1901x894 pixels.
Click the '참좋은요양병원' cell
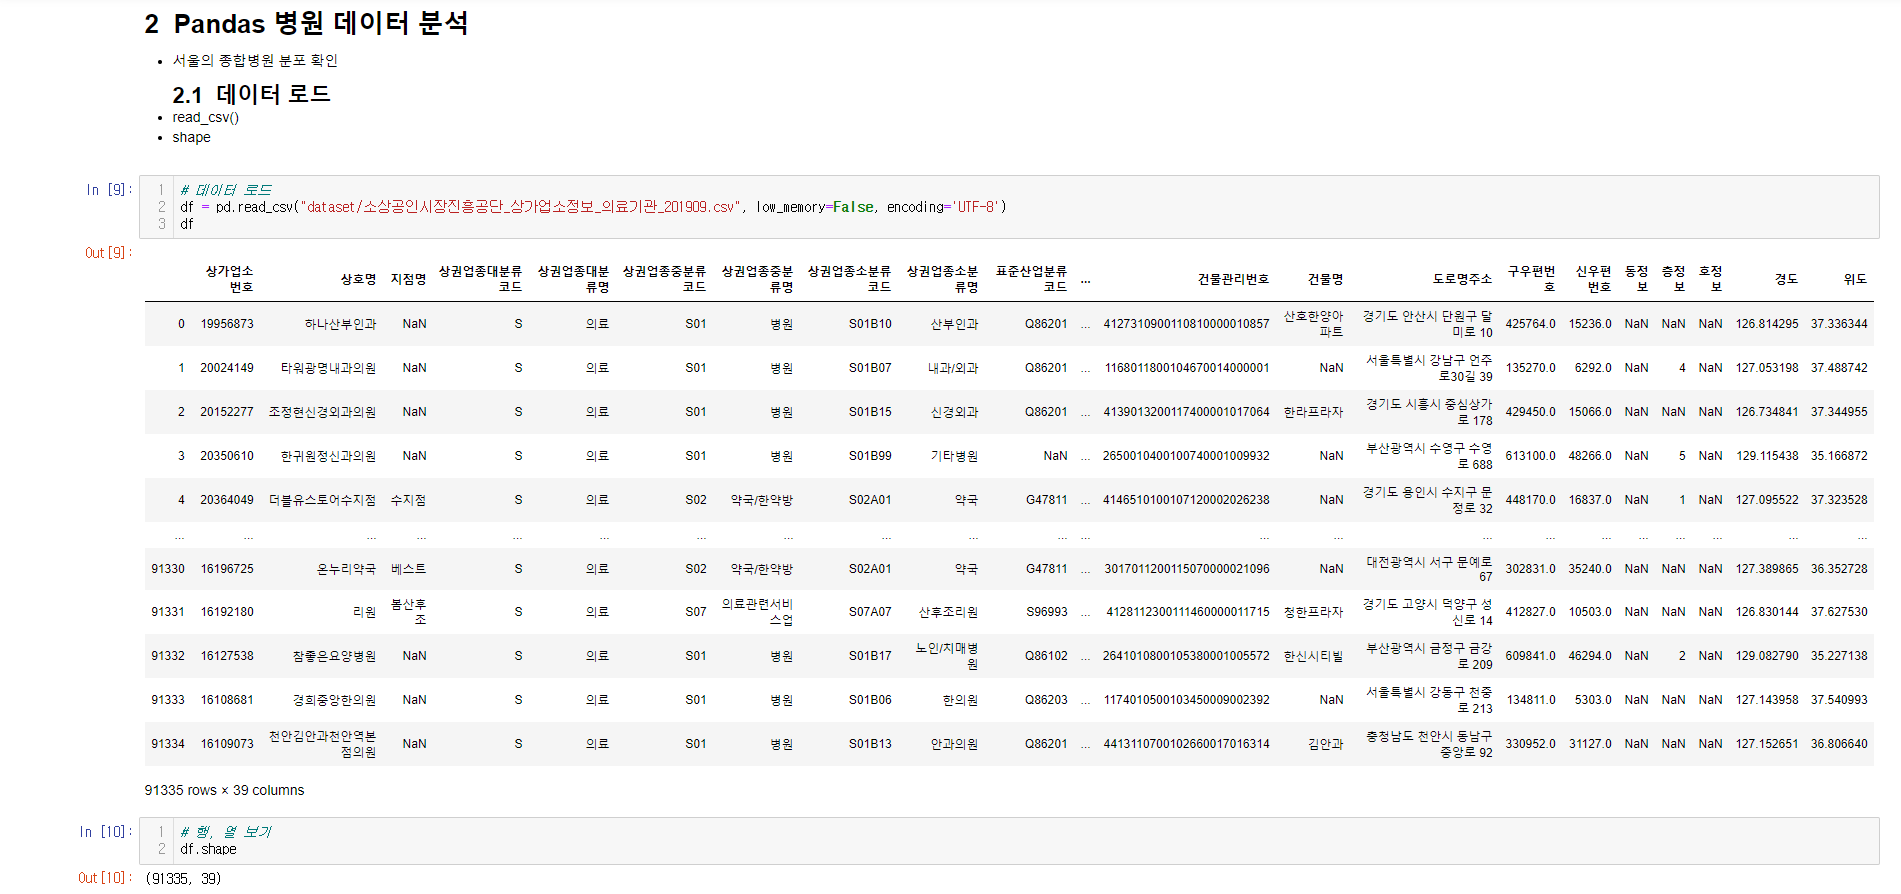point(334,656)
